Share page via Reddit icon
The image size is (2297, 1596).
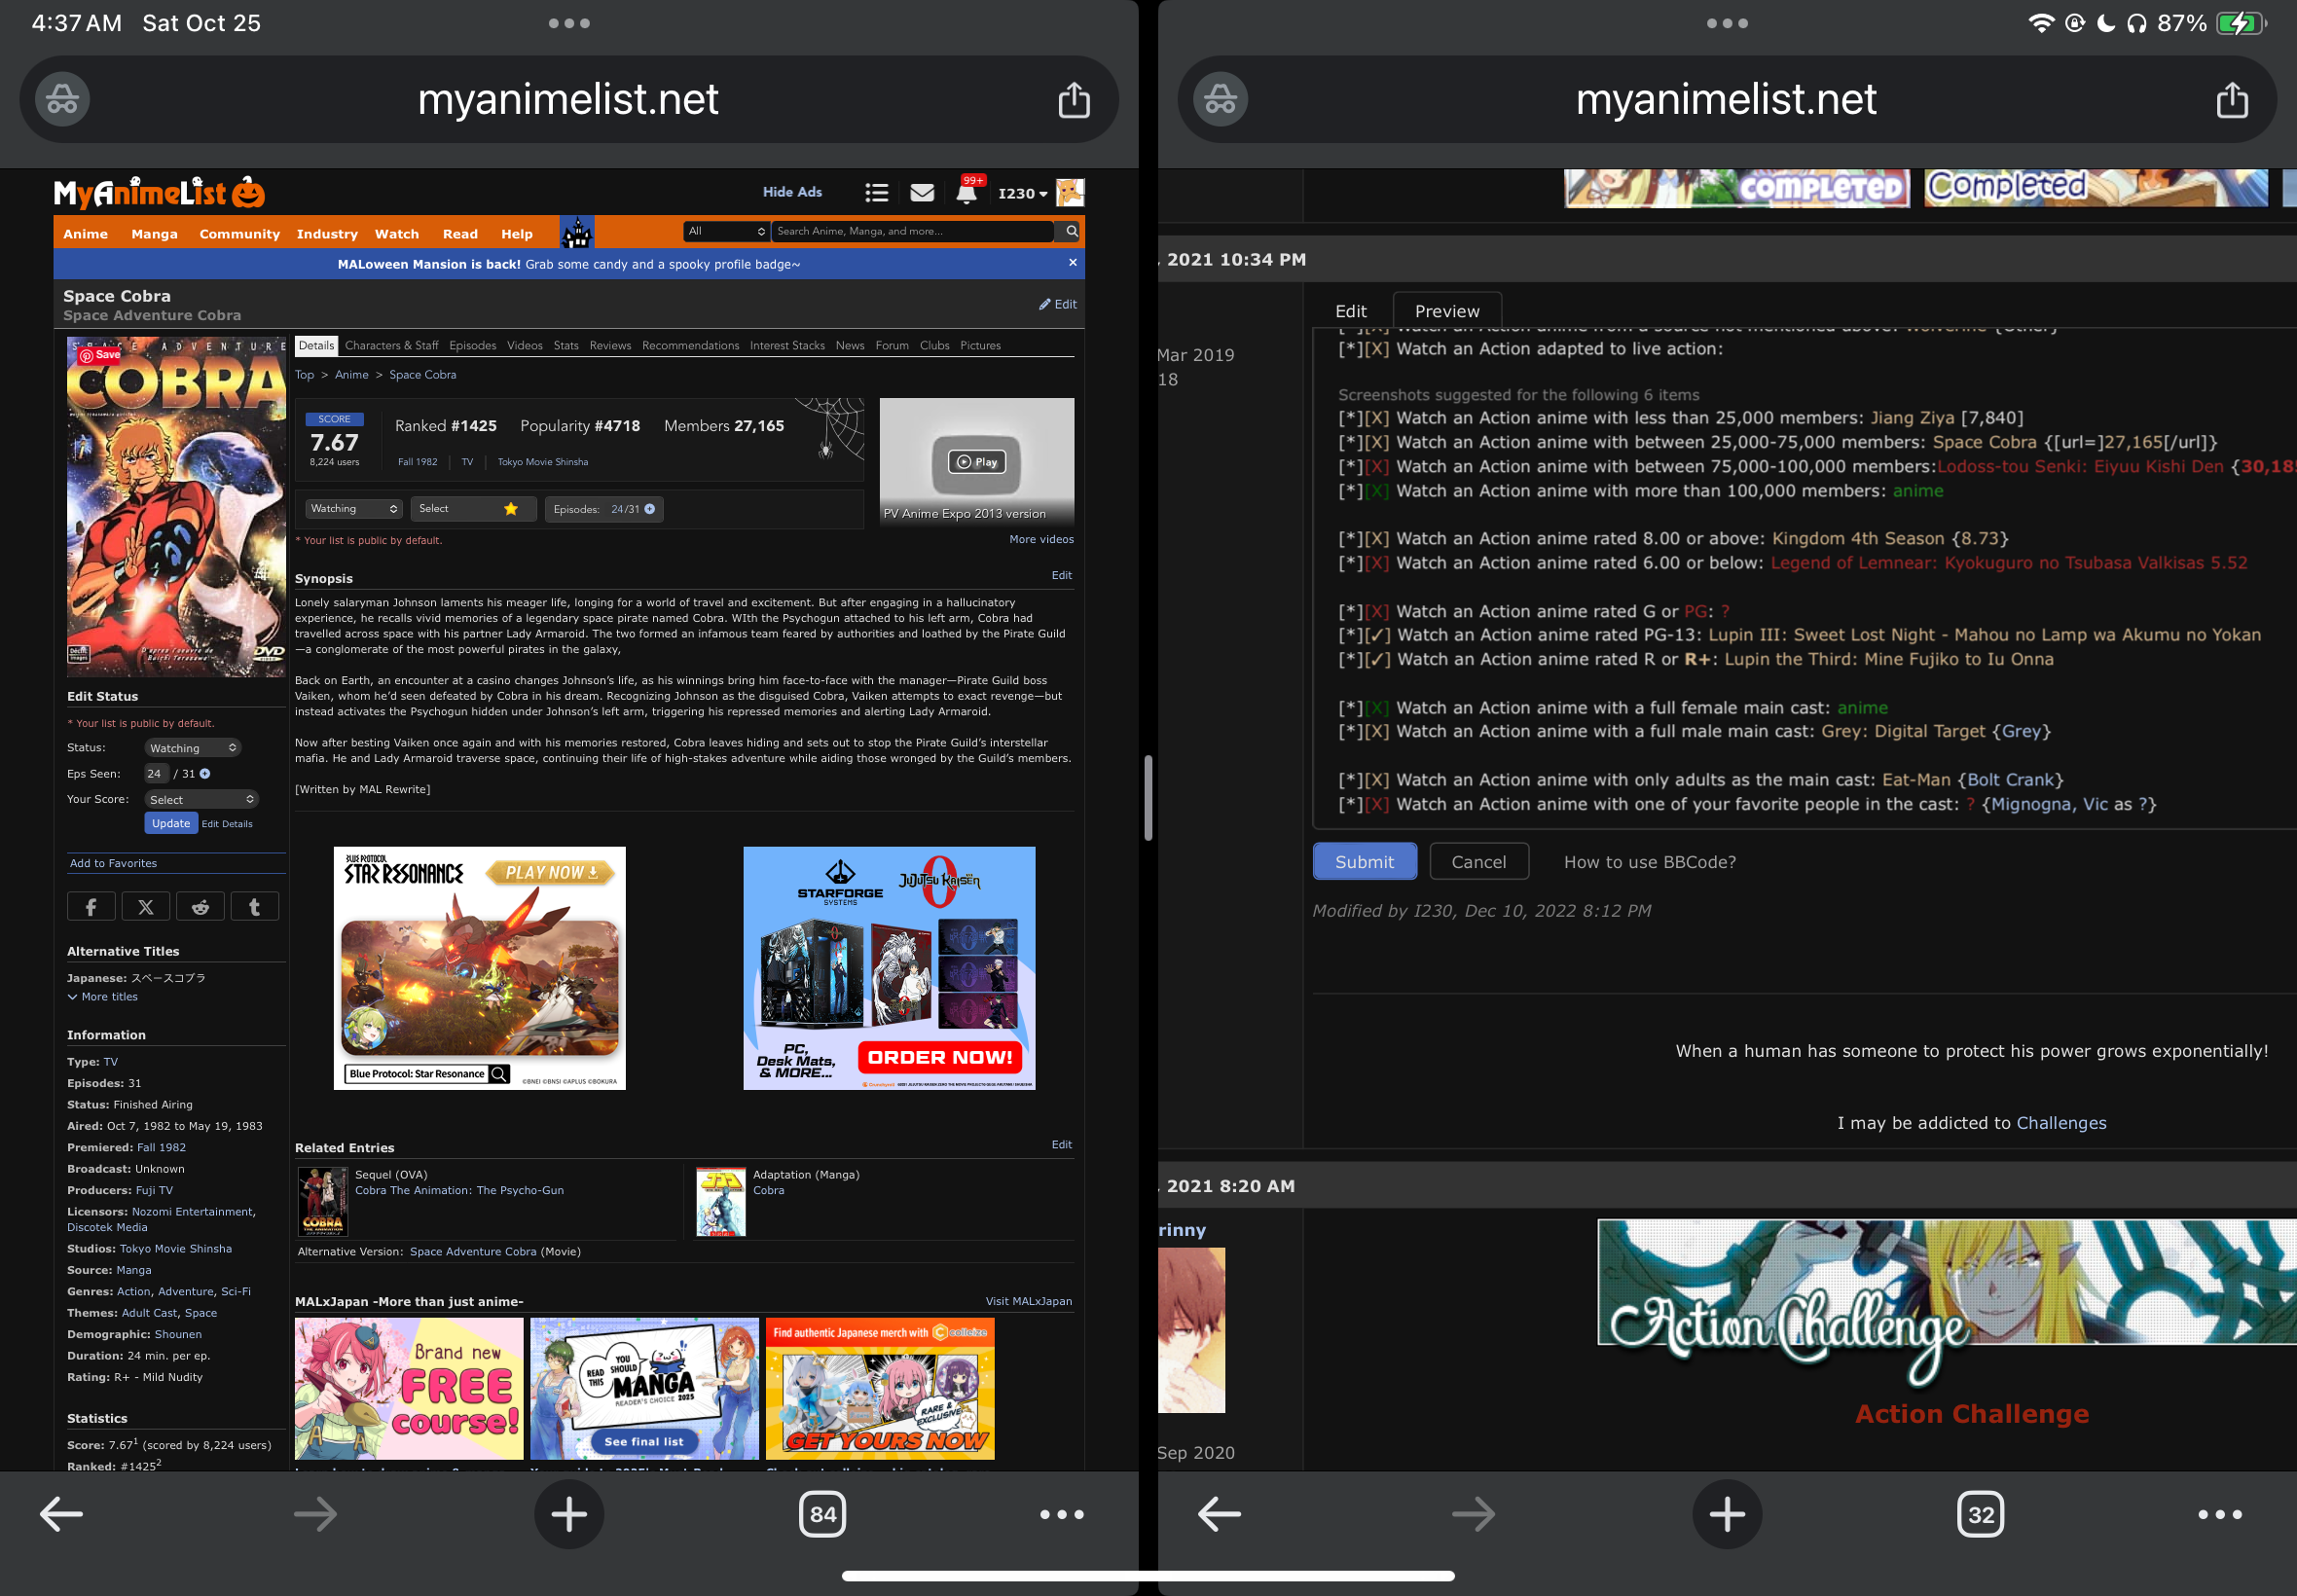[x=200, y=907]
